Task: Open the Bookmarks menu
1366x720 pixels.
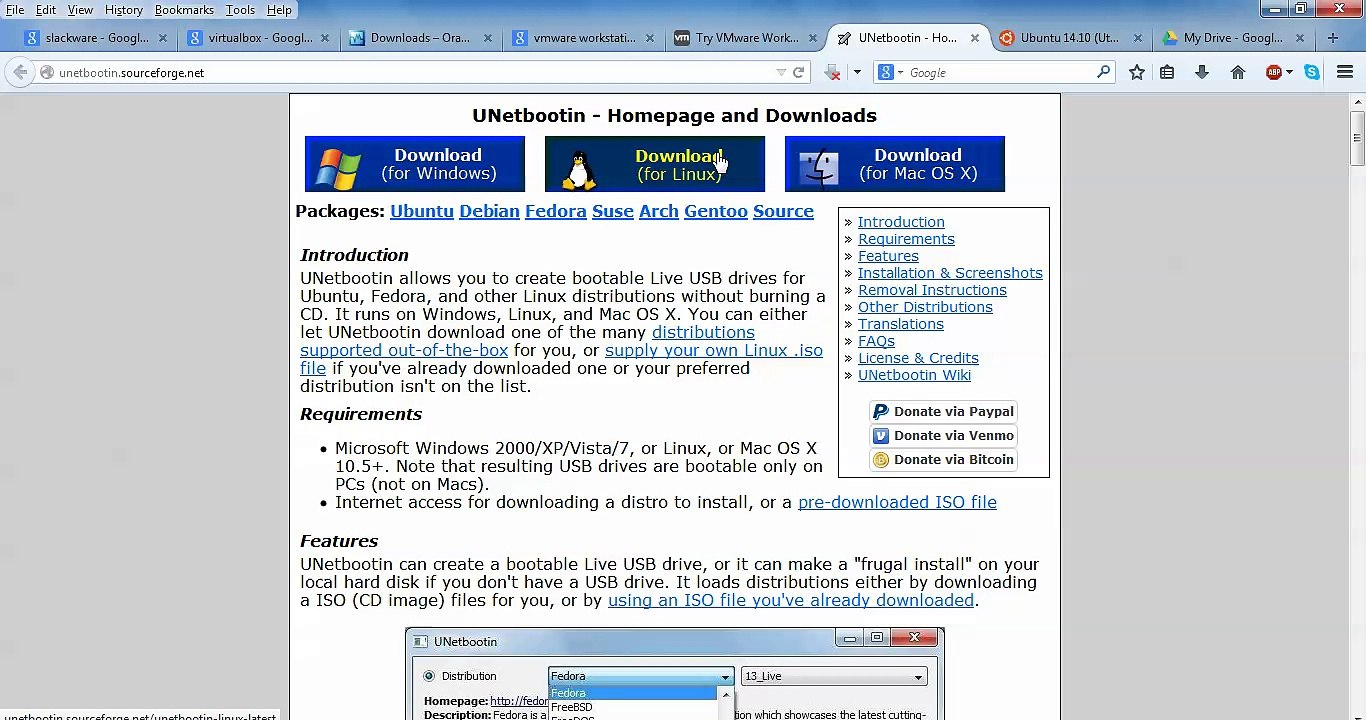Action: tap(184, 10)
